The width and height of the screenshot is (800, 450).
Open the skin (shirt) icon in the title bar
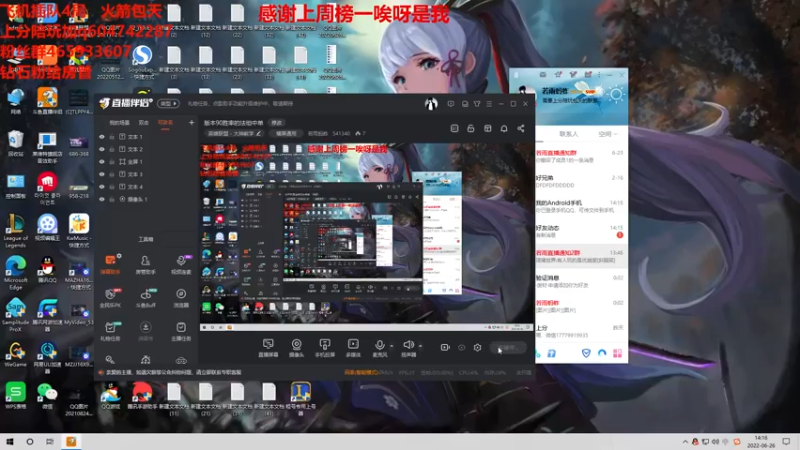pyautogui.click(x=477, y=104)
